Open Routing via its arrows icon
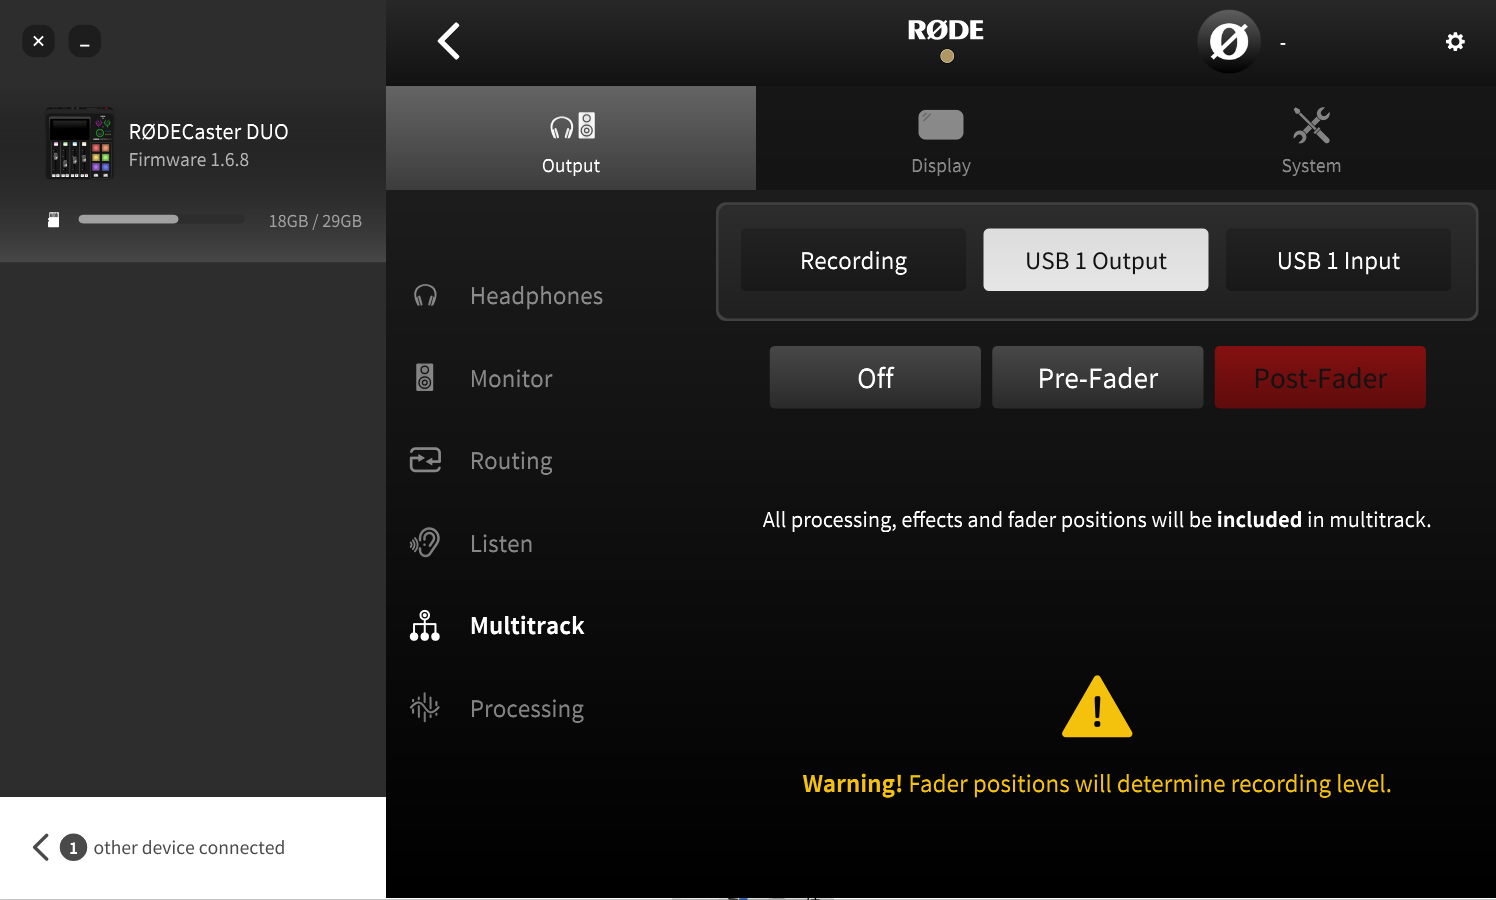This screenshot has height=900, width=1496. [x=425, y=460]
